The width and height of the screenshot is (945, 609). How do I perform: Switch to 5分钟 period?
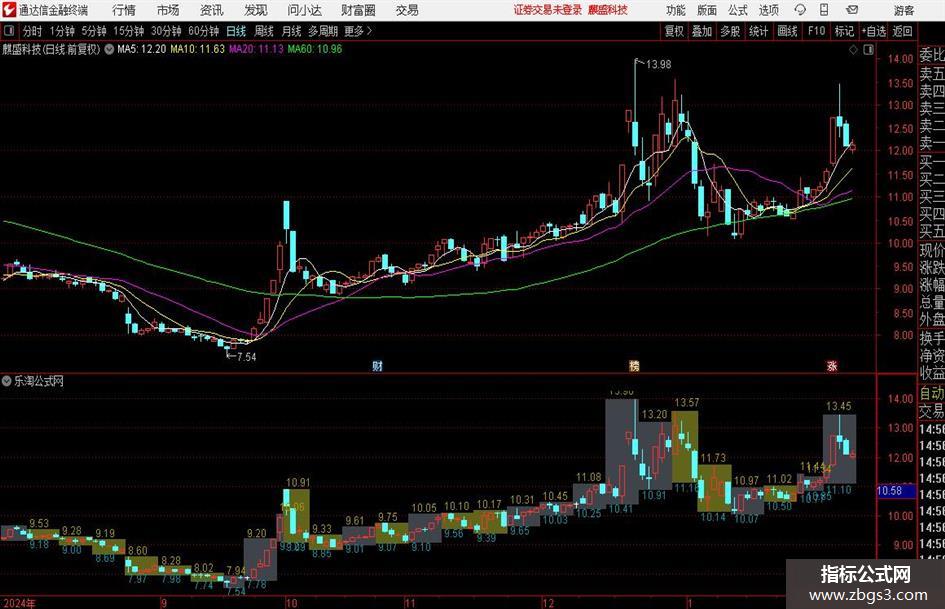[94, 31]
